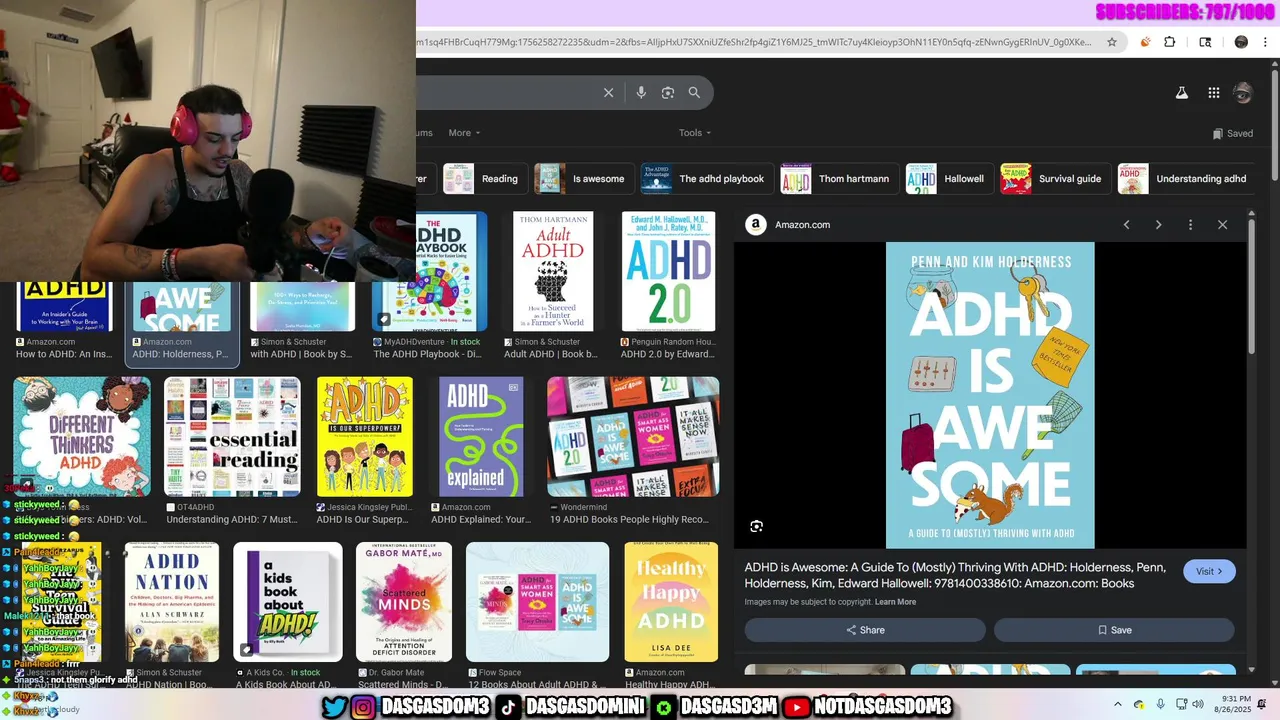1280x720 pixels.
Task: Show hidden system tray icons chevron
Action: (x=1118, y=704)
